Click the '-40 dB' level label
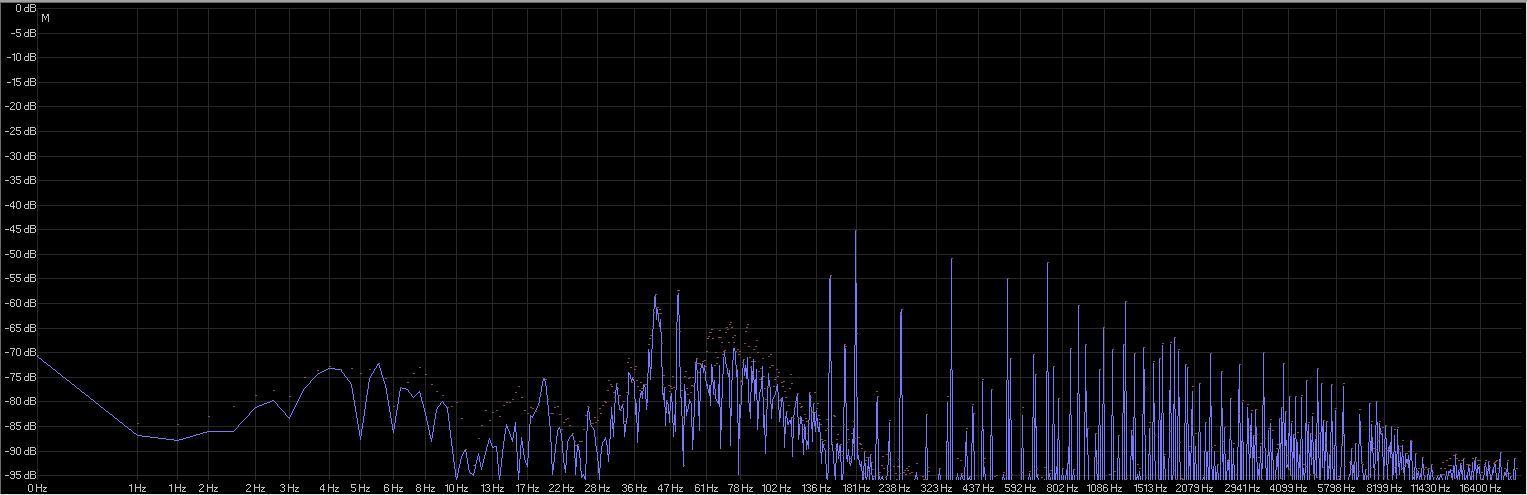Screen dimensions: 1527x495 point(21,205)
